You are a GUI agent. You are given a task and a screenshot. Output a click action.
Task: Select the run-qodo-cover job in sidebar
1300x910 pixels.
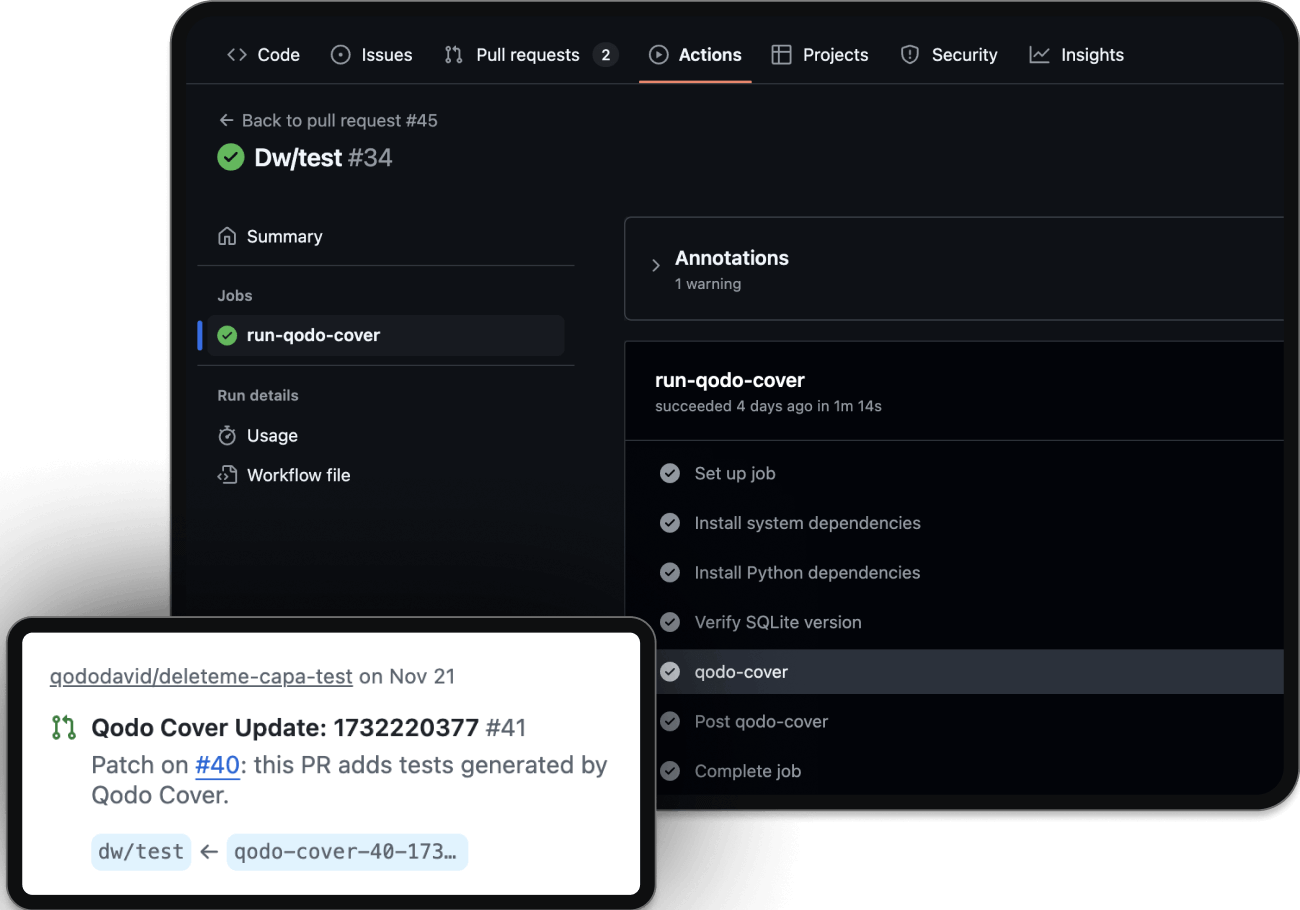tap(386, 335)
